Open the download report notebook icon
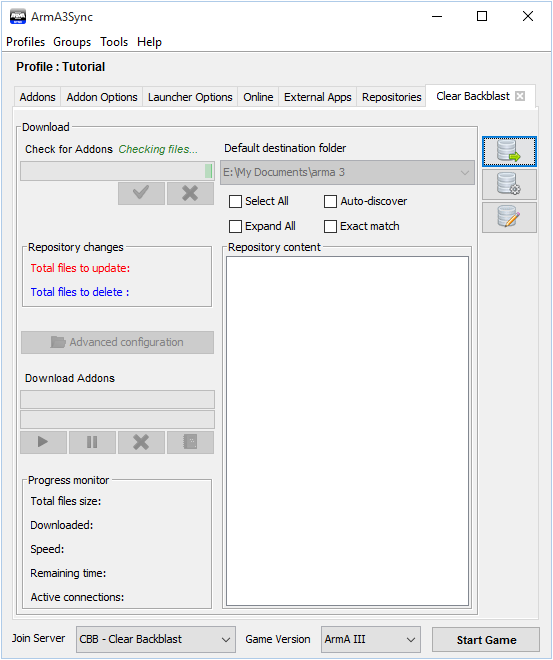This screenshot has width=553, height=660. point(190,442)
